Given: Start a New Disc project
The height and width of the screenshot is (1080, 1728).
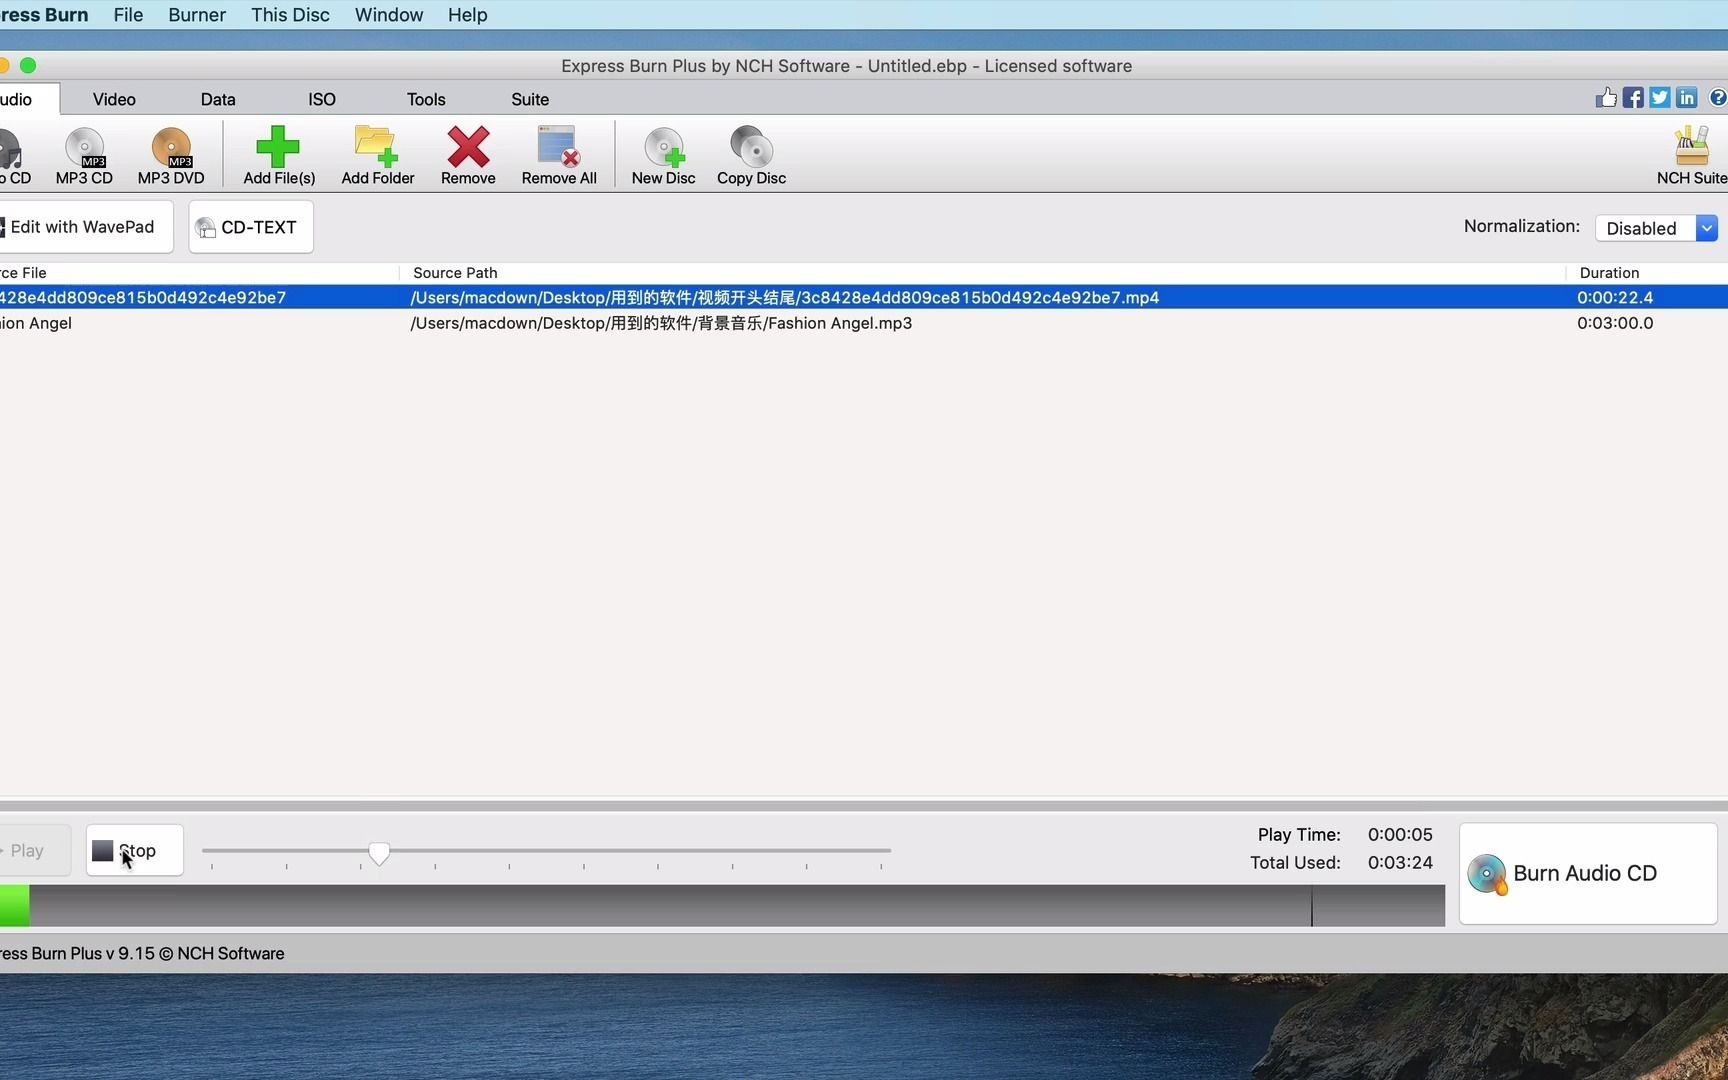Looking at the screenshot, I should coord(663,156).
